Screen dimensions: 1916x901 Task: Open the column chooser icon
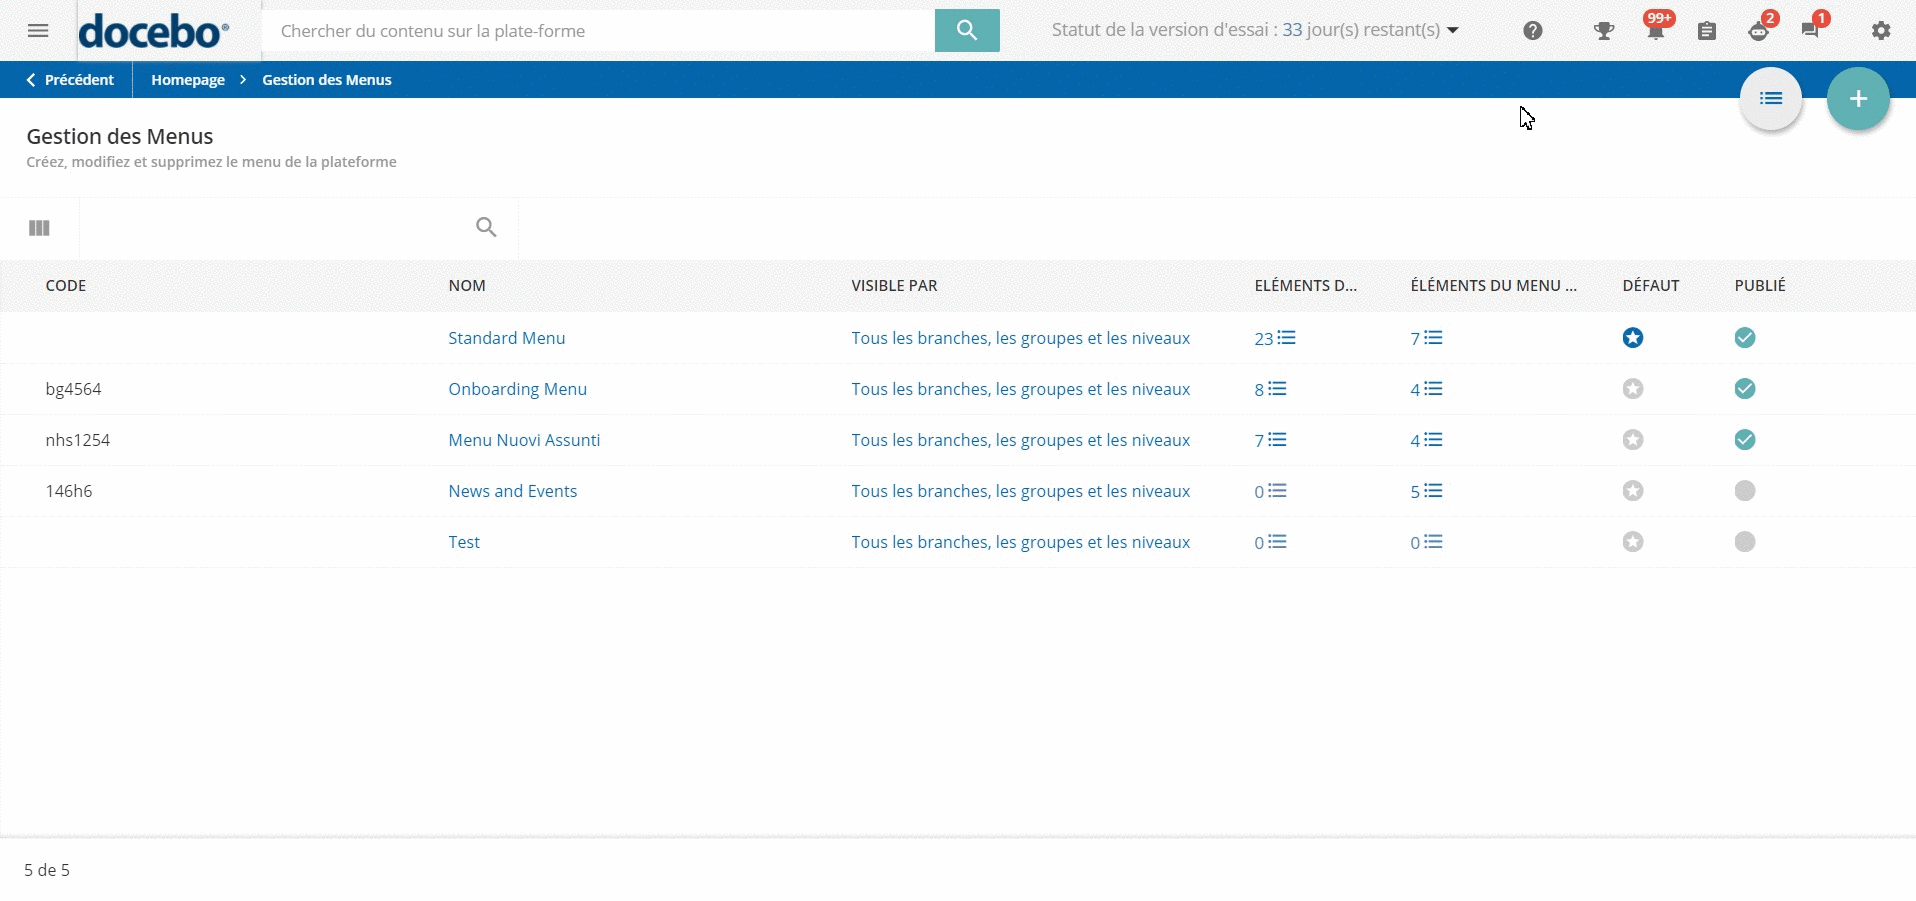[39, 228]
